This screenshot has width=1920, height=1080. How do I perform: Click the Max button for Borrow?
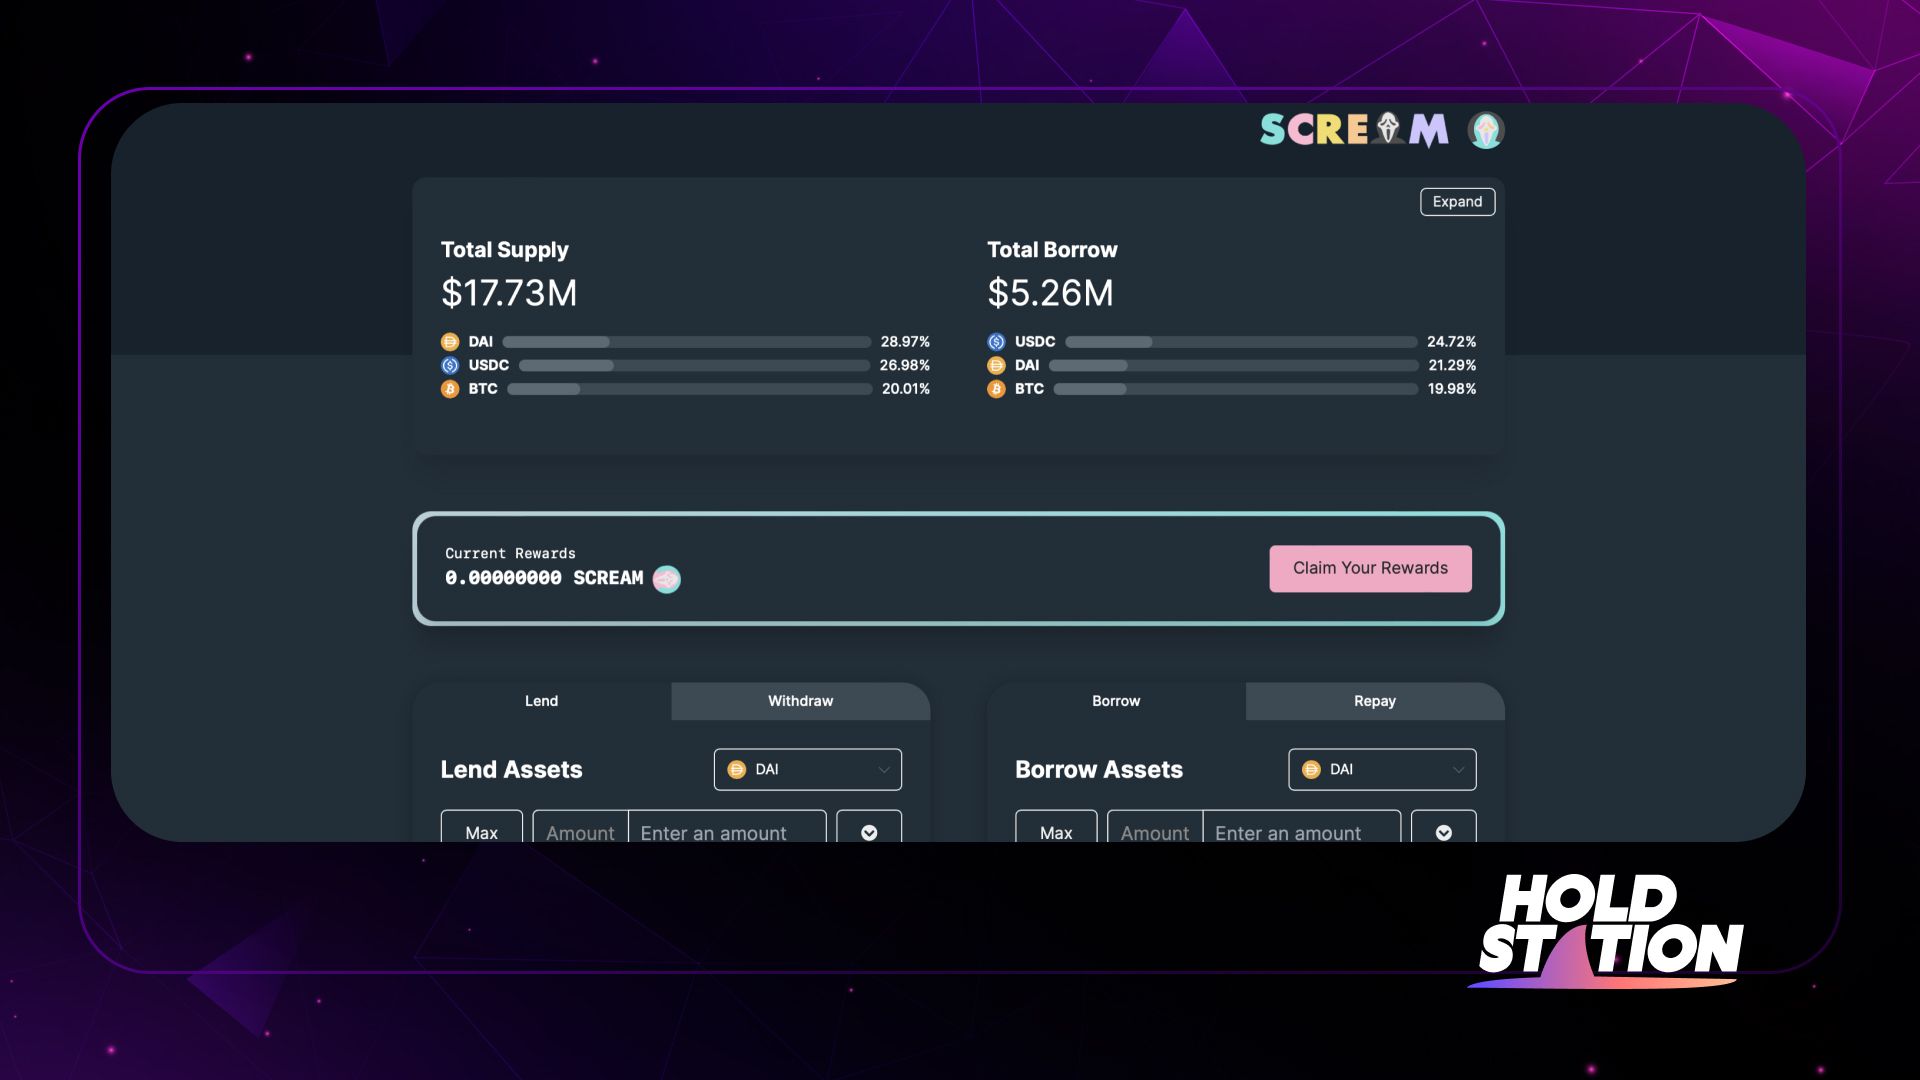(1055, 832)
